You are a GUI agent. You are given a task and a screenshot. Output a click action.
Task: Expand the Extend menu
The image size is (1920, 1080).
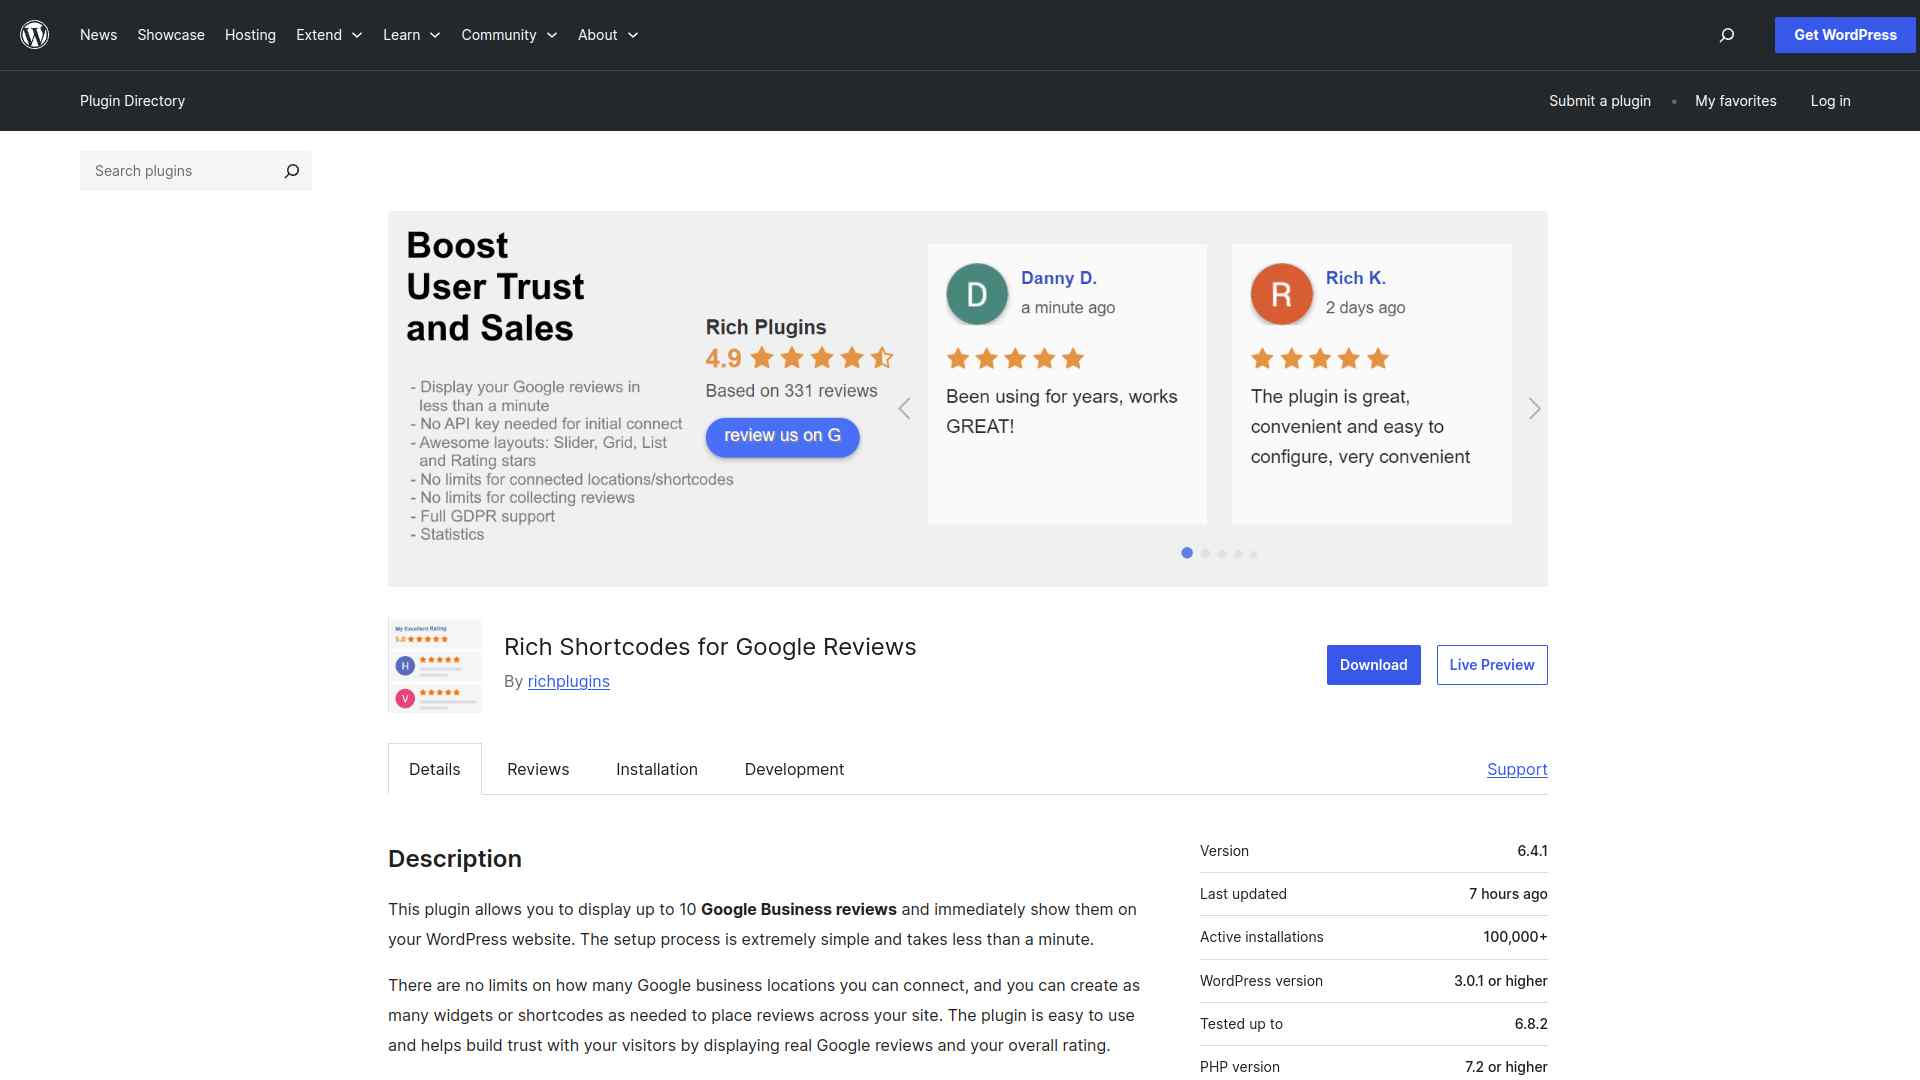click(x=329, y=35)
